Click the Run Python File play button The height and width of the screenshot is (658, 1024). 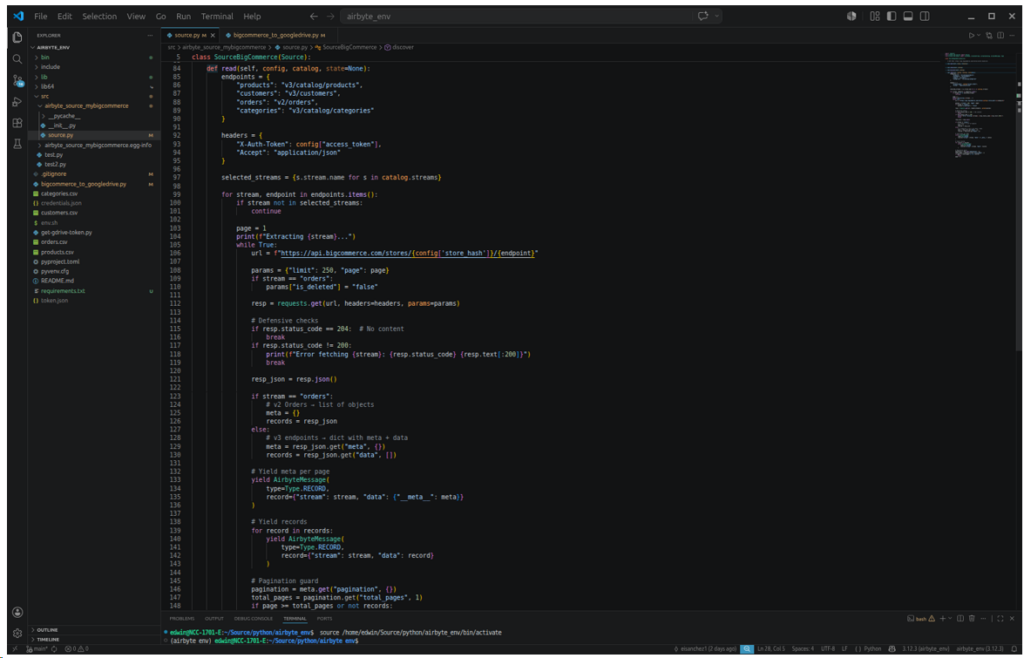point(972,35)
